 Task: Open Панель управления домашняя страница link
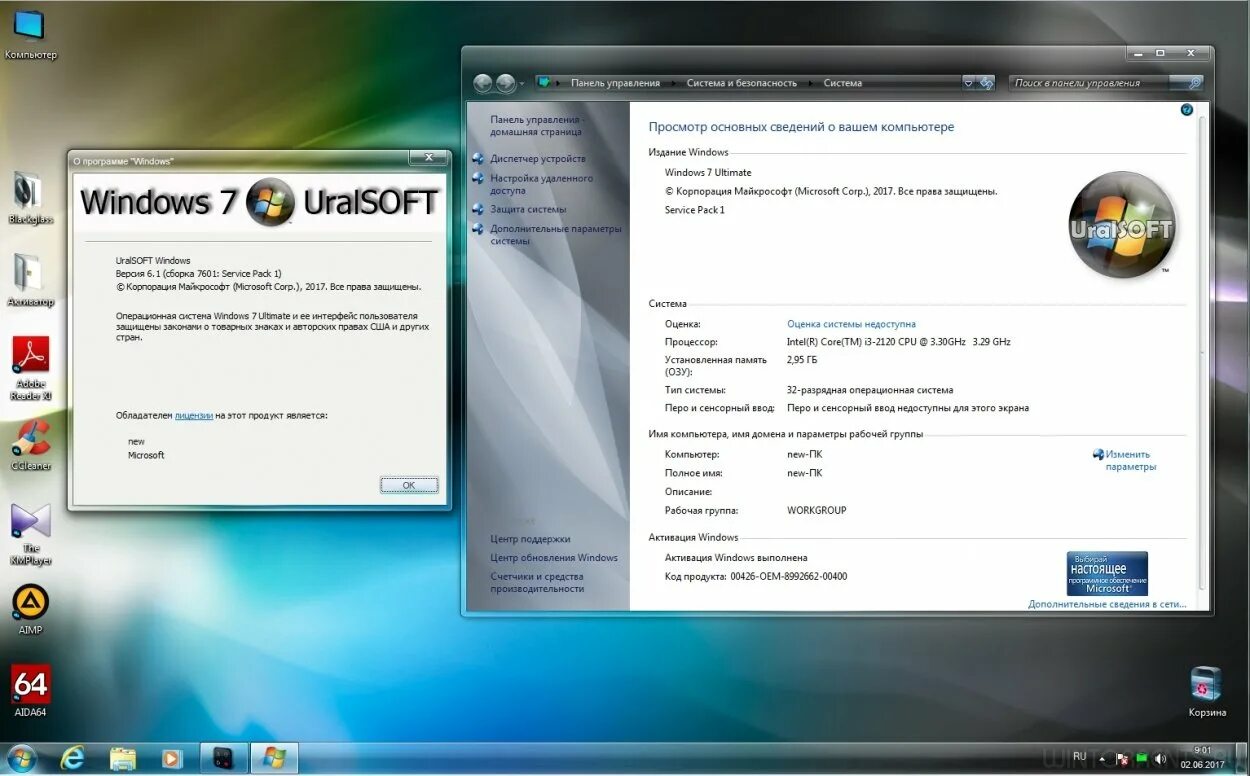[x=537, y=125]
